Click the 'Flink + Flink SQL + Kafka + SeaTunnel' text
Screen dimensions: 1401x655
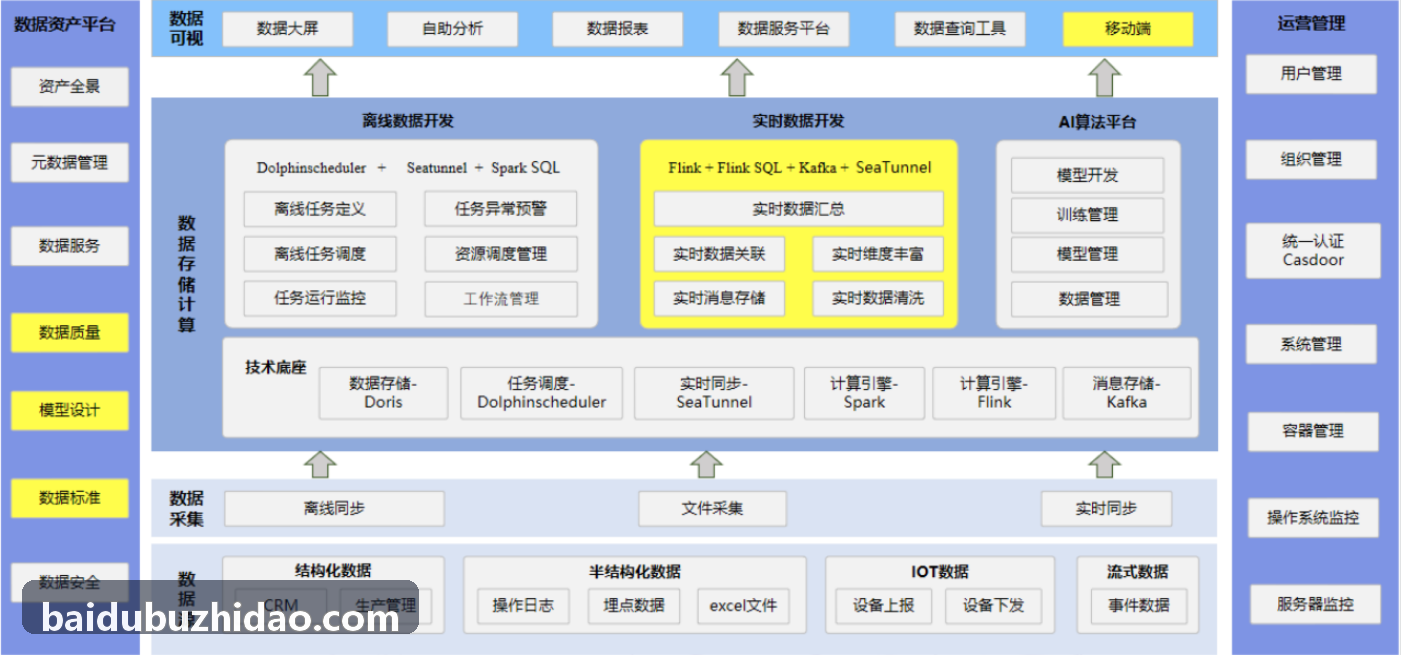(799, 168)
